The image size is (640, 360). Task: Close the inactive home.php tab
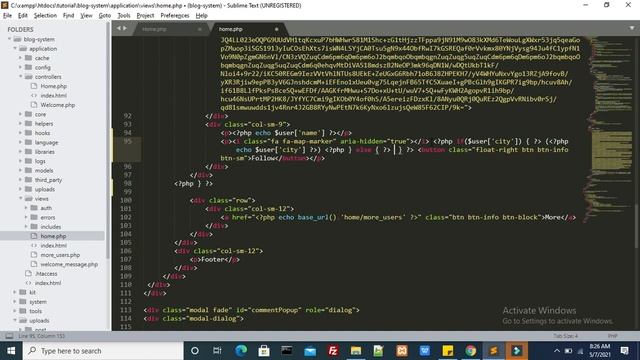click(x=200, y=29)
